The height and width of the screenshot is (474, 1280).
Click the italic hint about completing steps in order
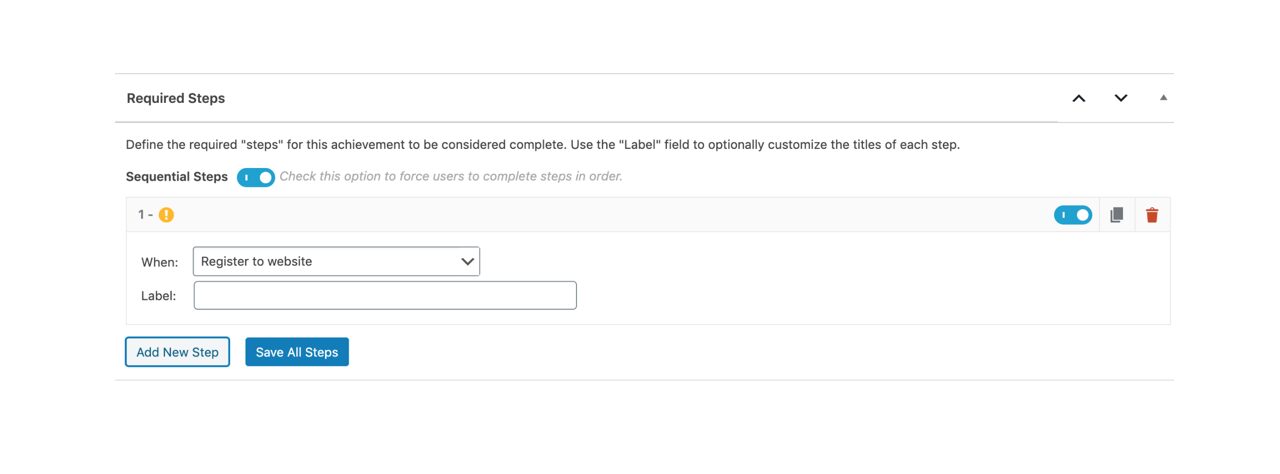(x=451, y=176)
